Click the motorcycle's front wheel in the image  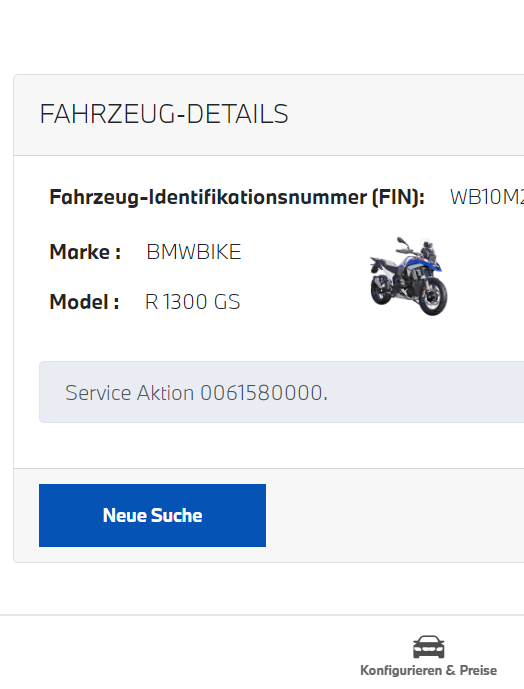click(x=433, y=297)
